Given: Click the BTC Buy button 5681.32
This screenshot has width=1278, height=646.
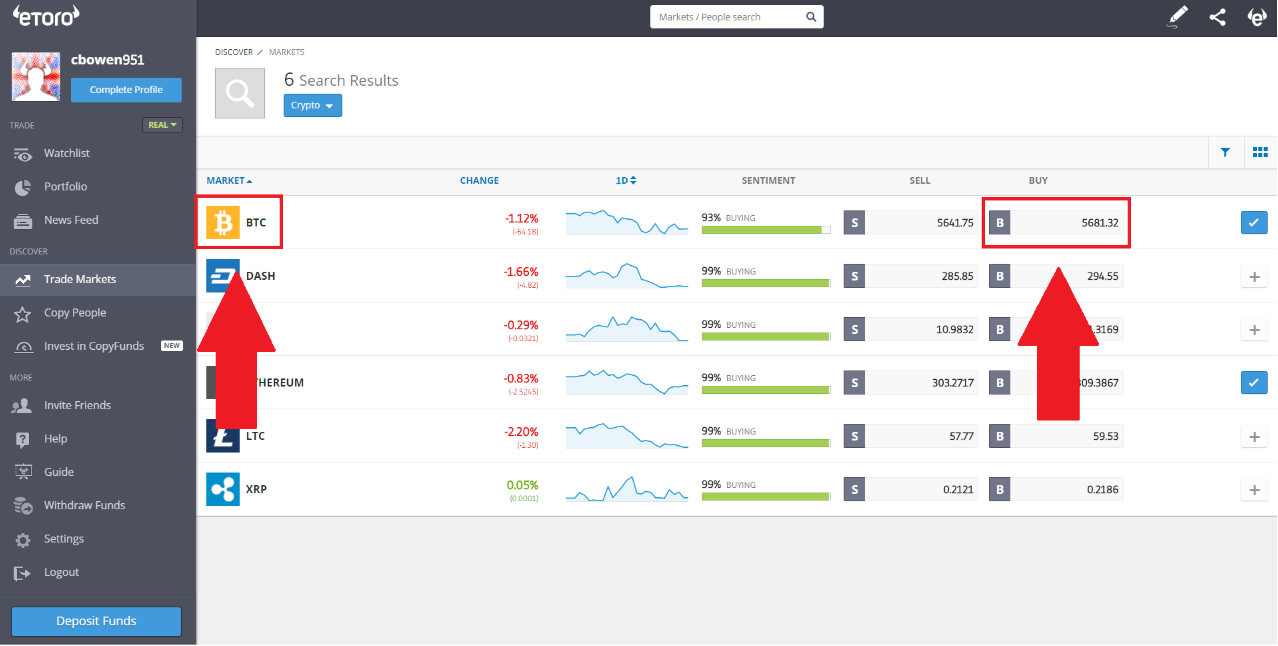Looking at the screenshot, I should coord(1056,222).
